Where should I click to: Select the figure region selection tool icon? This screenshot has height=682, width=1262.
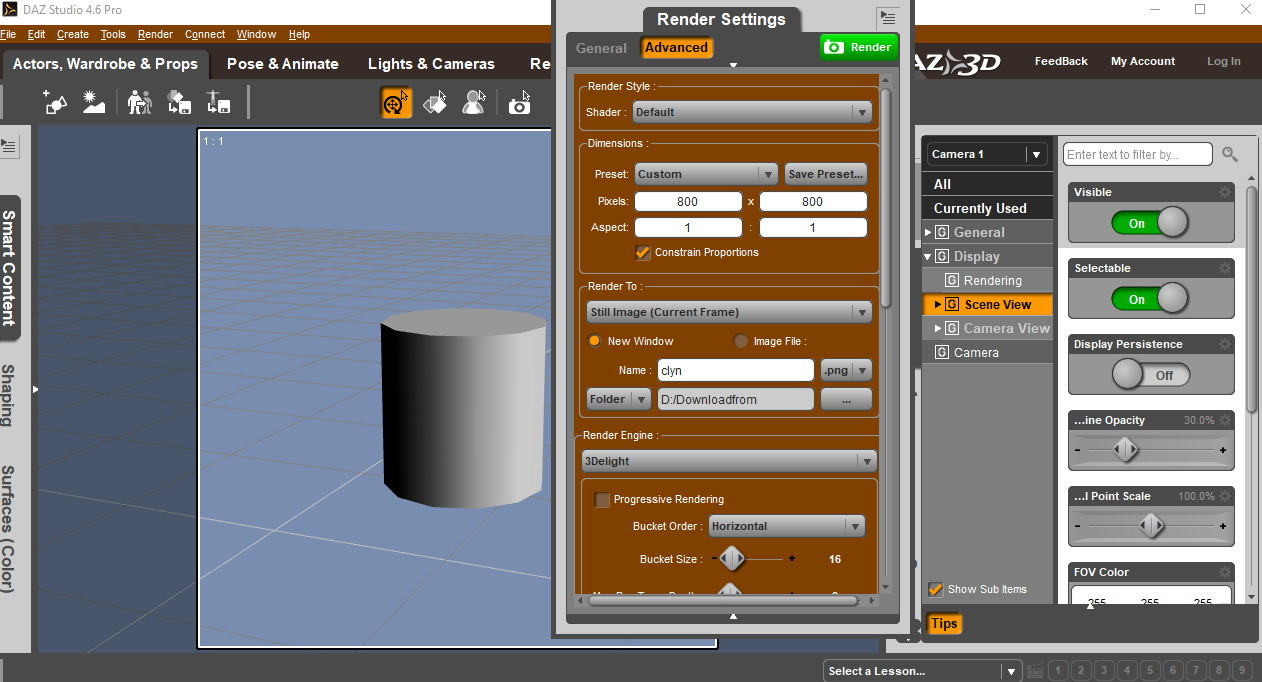474,102
